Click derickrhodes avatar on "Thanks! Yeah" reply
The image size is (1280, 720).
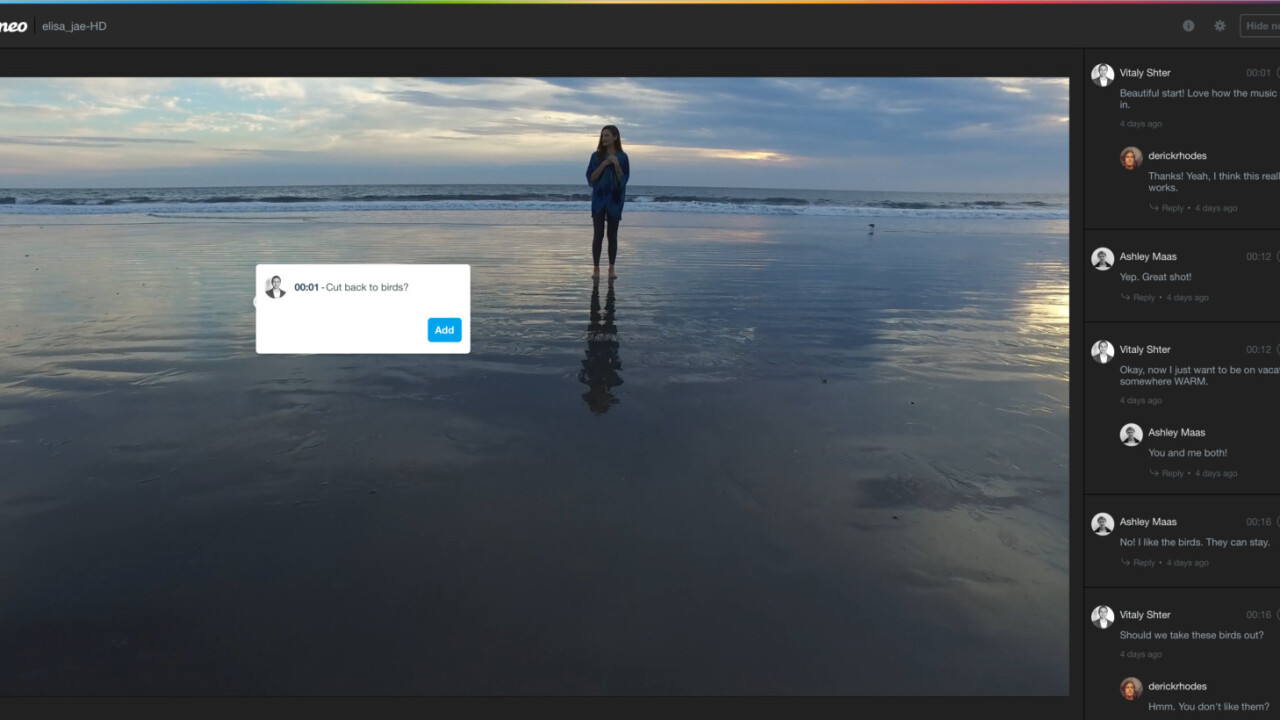point(1131,157)
